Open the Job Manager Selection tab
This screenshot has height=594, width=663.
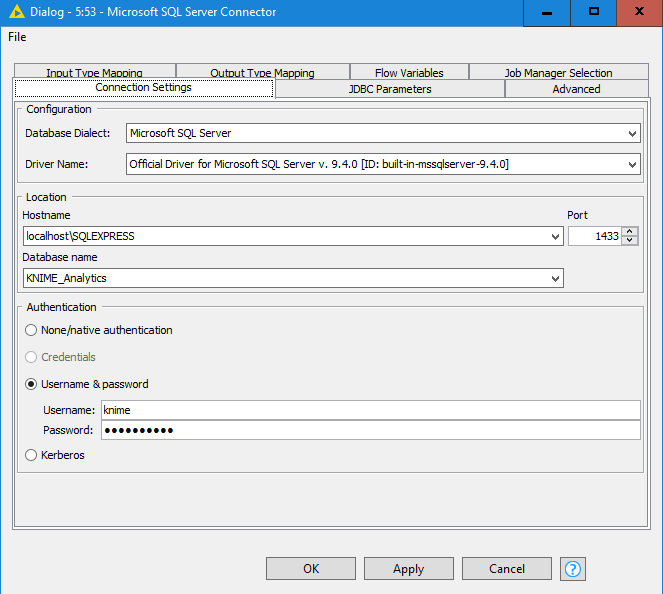coord(558,72)
